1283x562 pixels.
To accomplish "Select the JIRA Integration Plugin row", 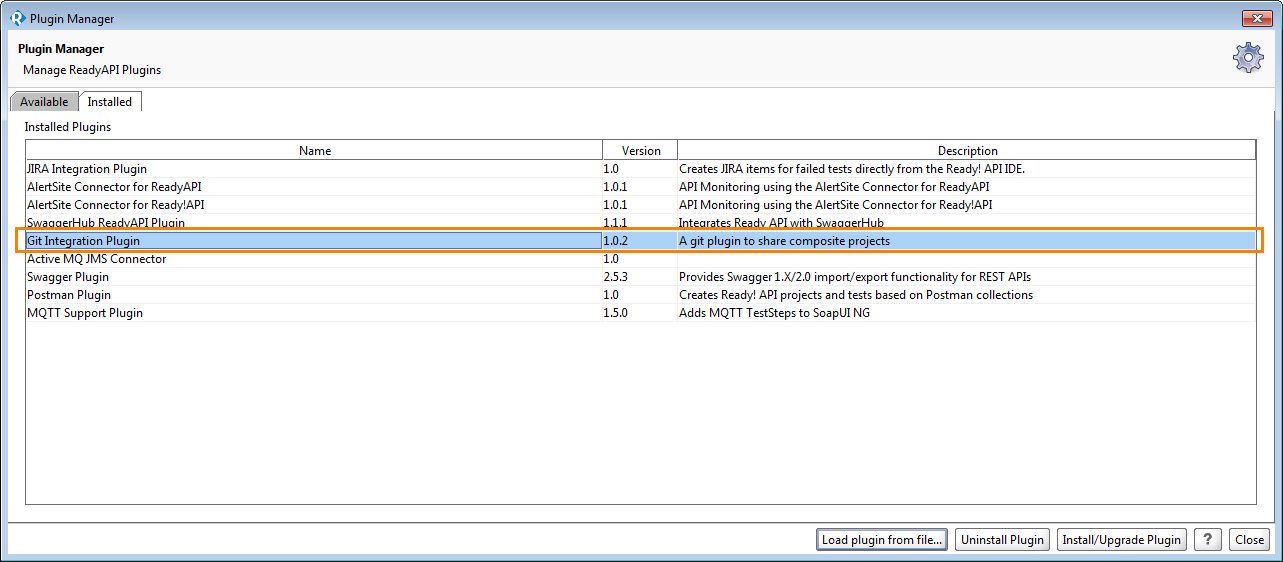I will point(640,169).
